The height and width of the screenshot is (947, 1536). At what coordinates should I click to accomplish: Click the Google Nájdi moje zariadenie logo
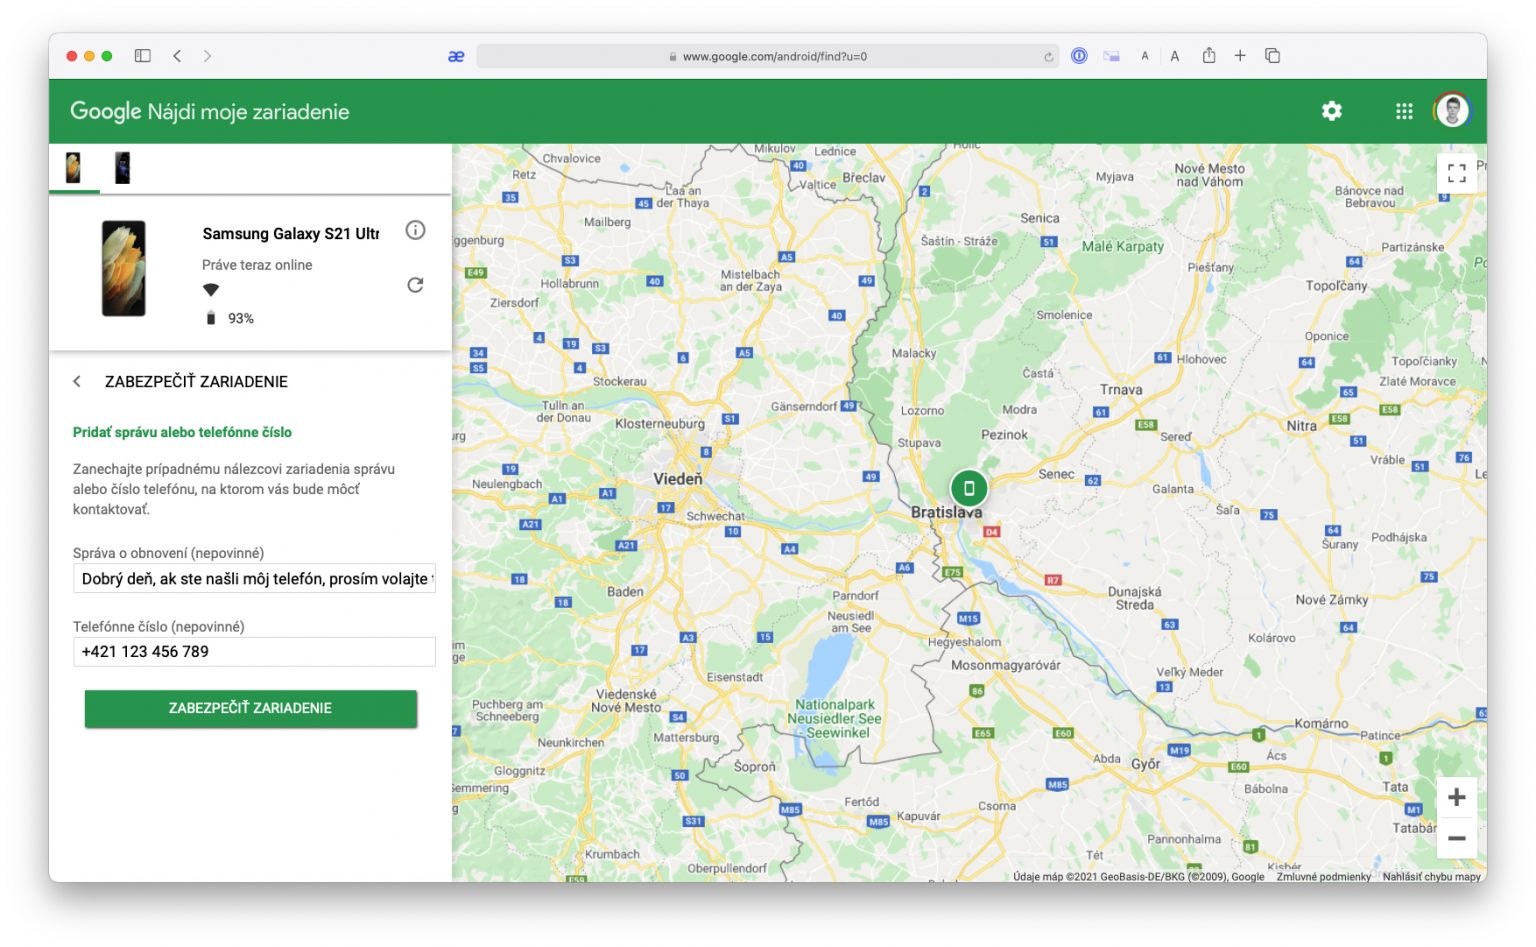click(210, 111)
